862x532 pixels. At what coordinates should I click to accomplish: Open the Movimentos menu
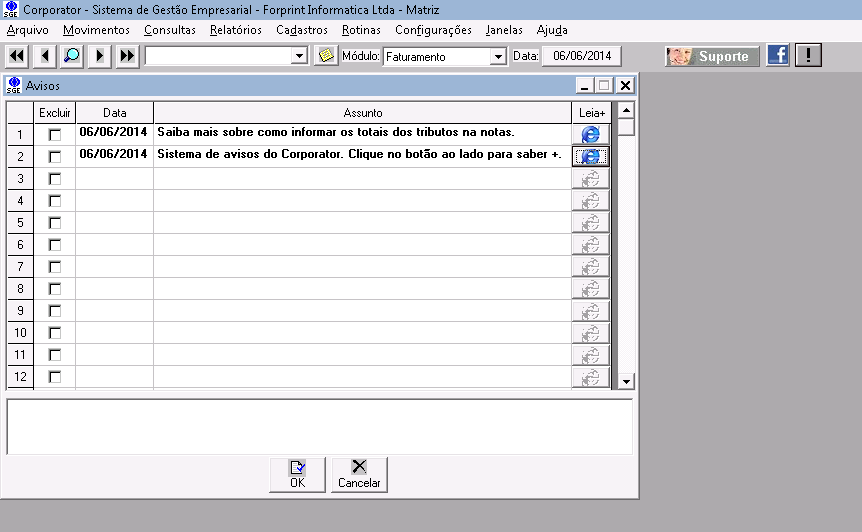click(96, 30)
